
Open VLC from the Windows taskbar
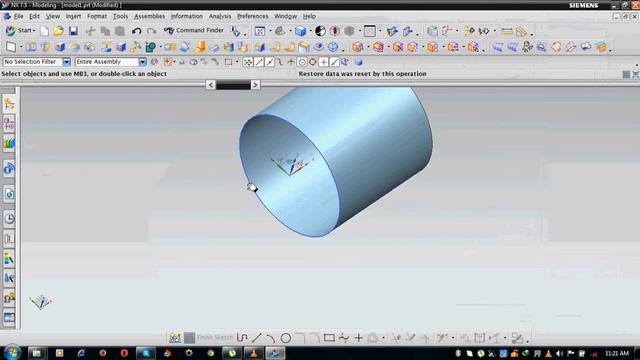253,353
